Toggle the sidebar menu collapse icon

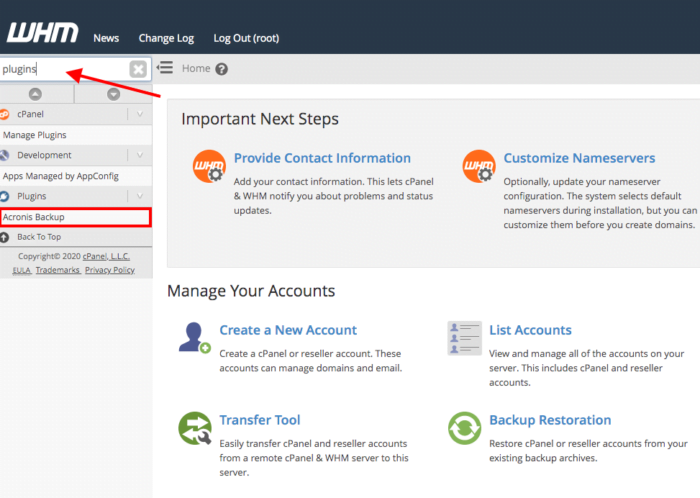click(165, 68)
